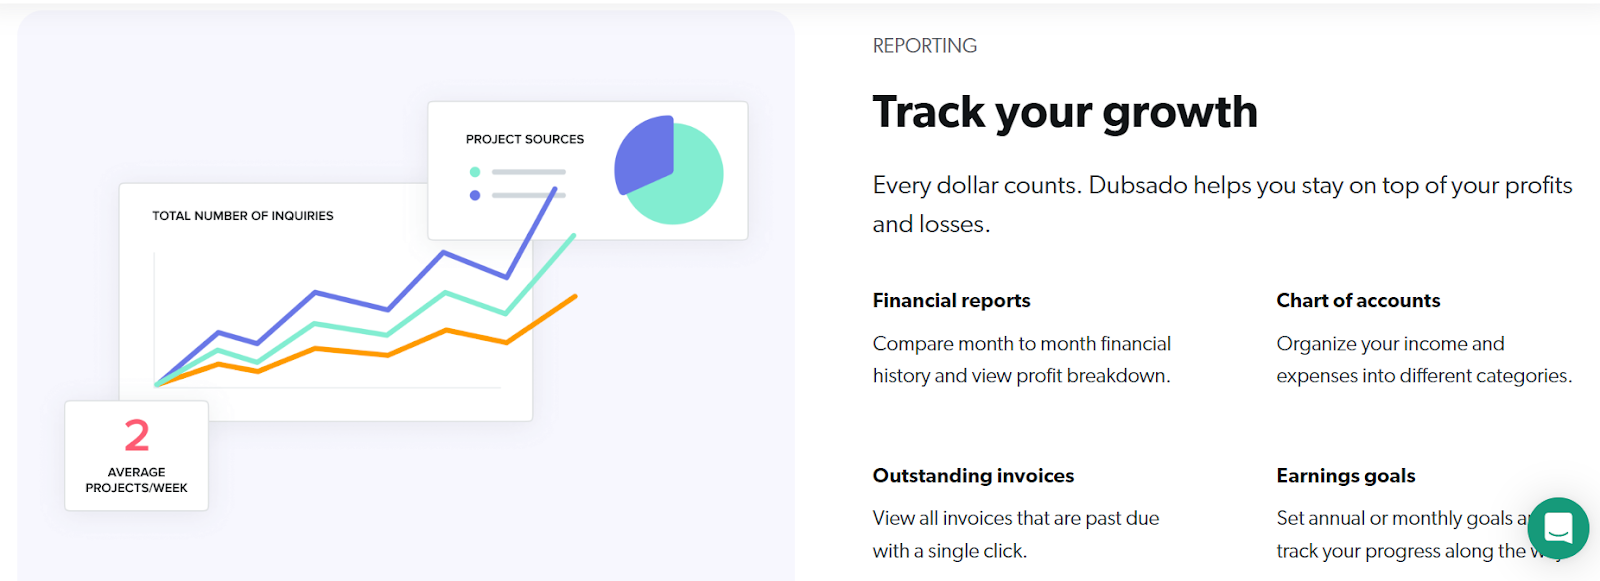This screenshot has width=1600, height=581.
Task: Click the purple legend dot
Action: click(475, 195)
